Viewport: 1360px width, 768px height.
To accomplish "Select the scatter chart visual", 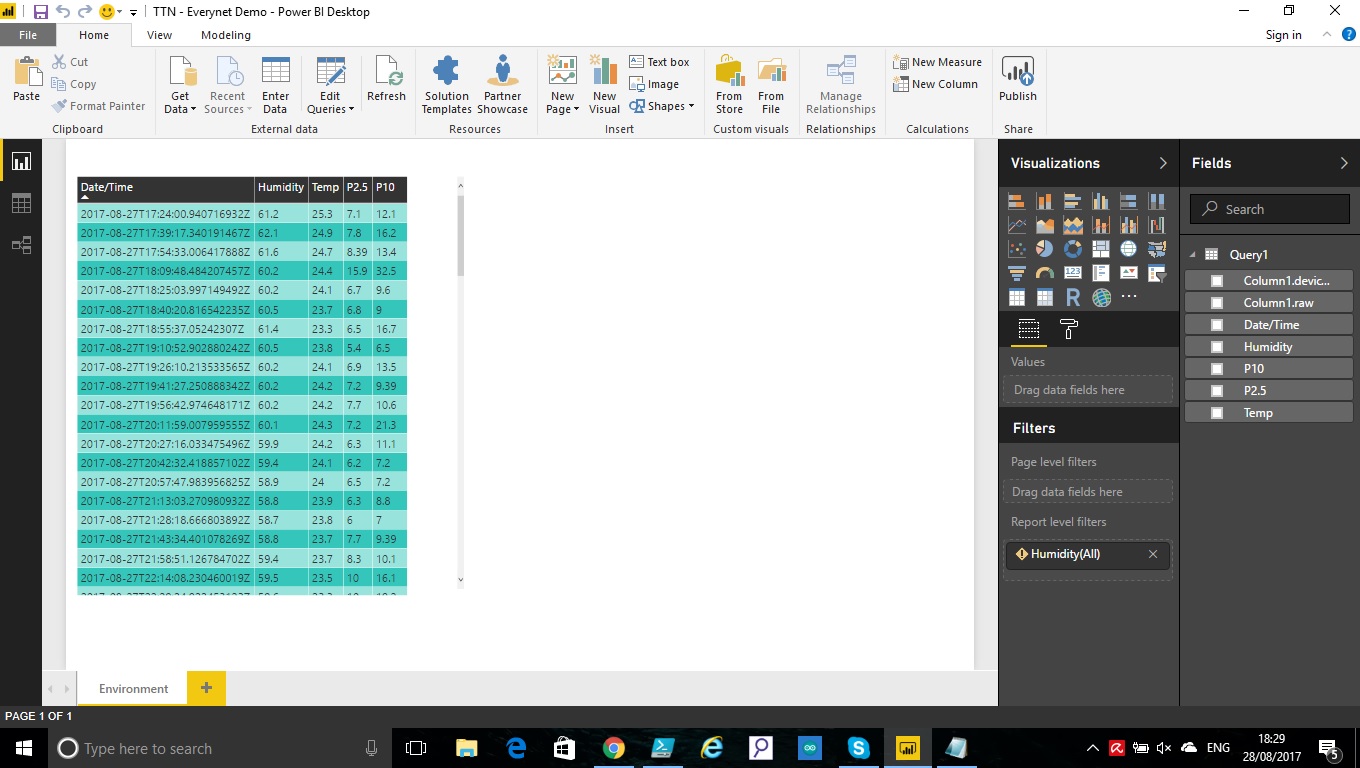I will pos(1017,249).
